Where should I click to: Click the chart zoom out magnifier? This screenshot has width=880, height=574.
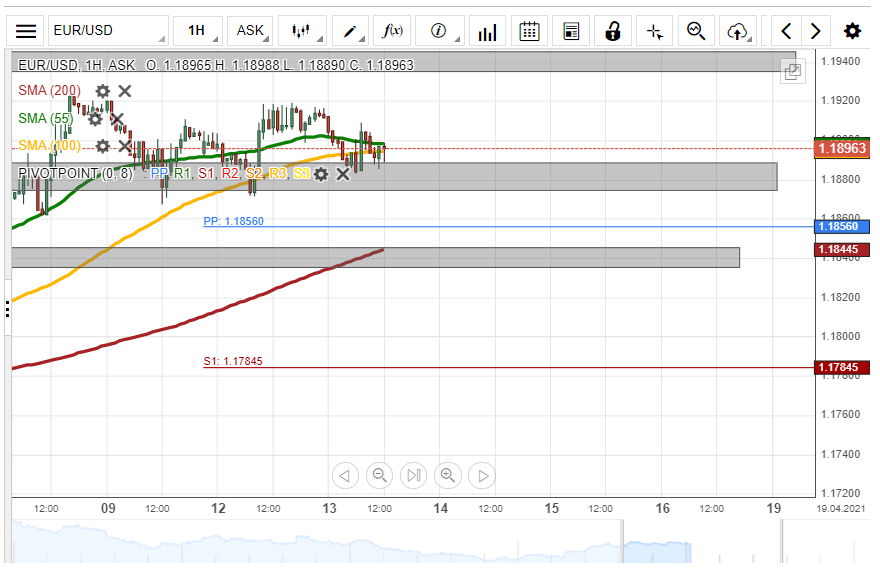point(379,475)
